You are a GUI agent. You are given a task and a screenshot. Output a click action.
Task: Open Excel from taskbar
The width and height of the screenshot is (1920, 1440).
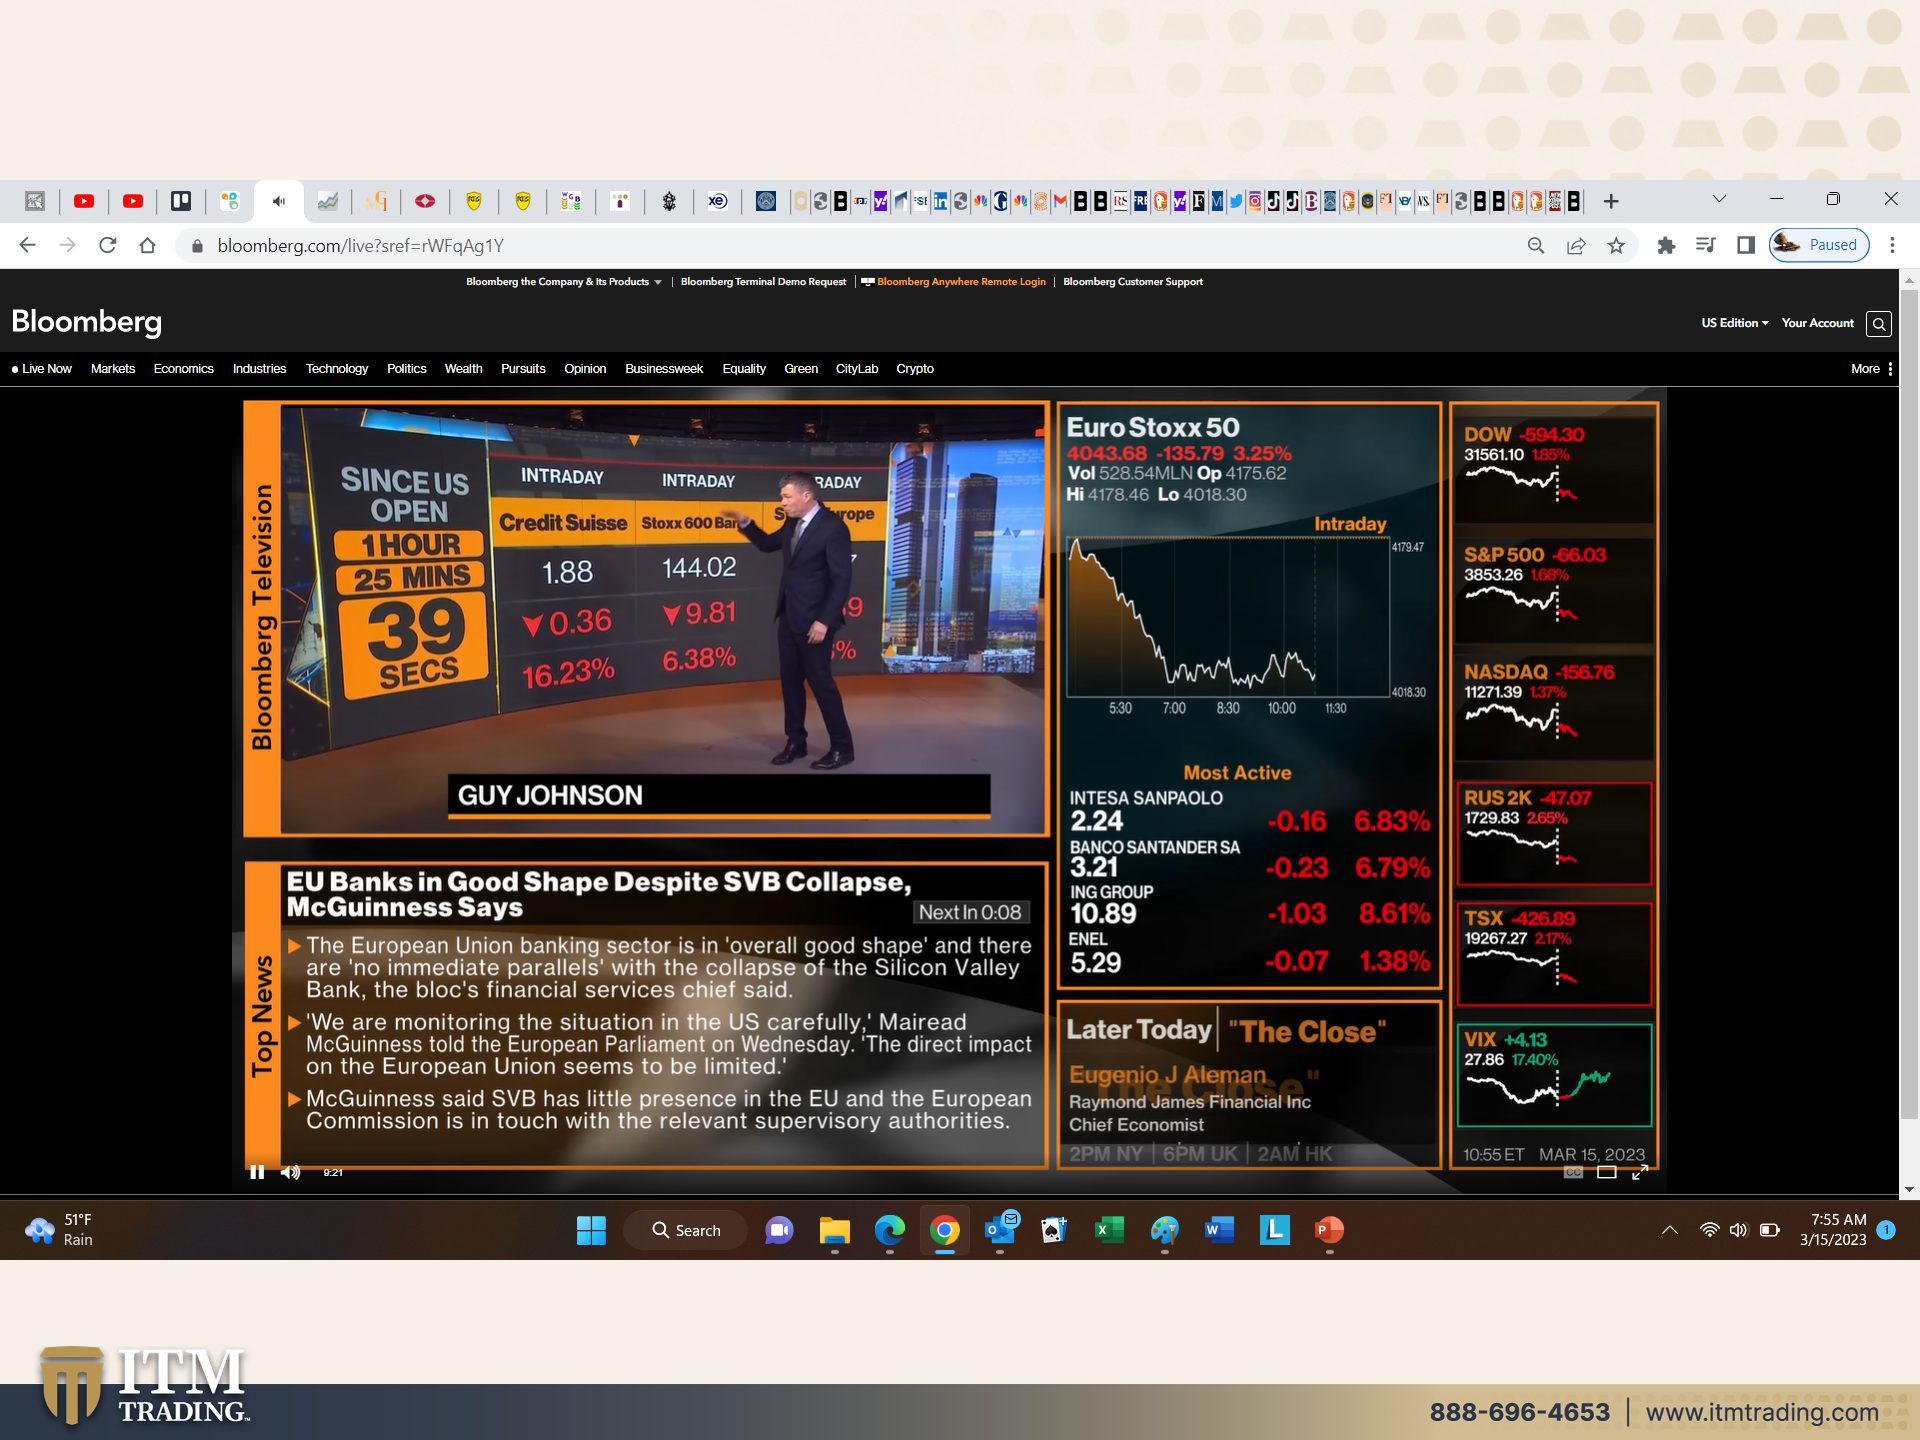point(1109,1230)
